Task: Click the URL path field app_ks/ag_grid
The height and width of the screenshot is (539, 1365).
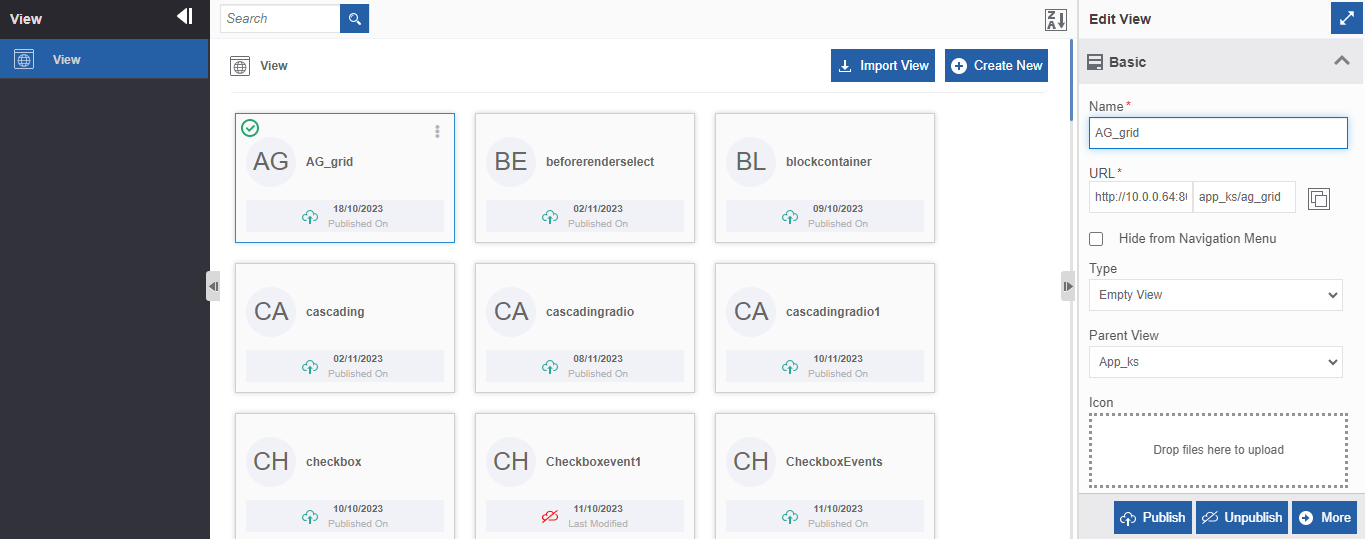Action: (1245, 197)
